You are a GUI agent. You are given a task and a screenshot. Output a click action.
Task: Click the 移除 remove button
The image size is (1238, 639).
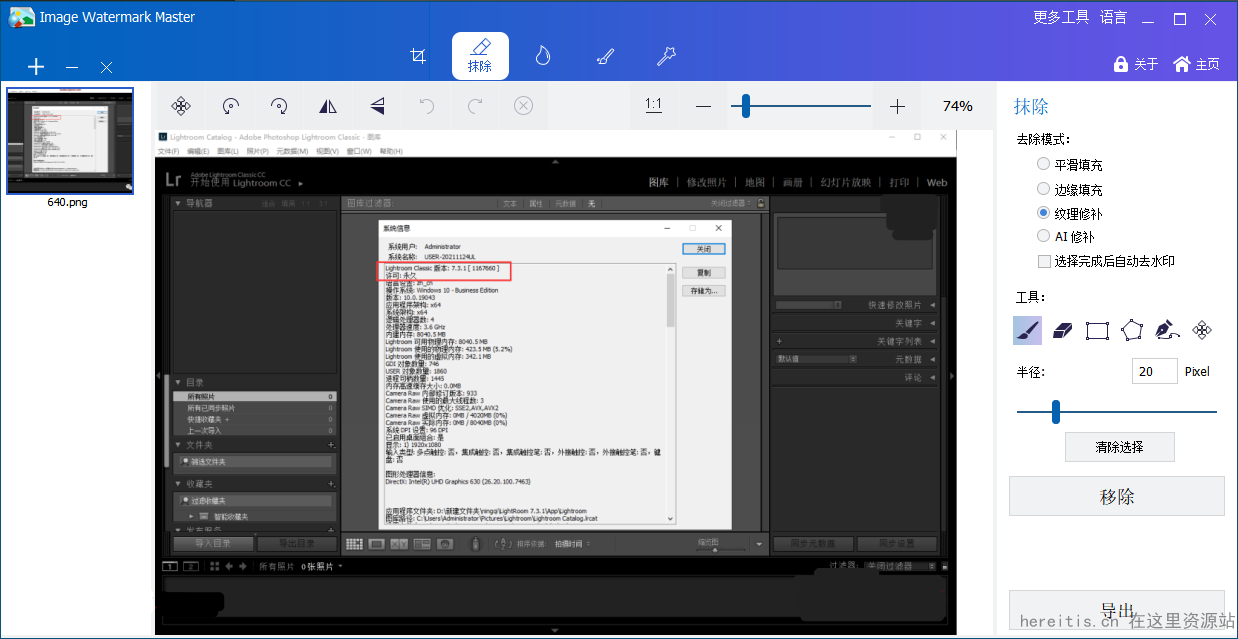(1116, 497)
